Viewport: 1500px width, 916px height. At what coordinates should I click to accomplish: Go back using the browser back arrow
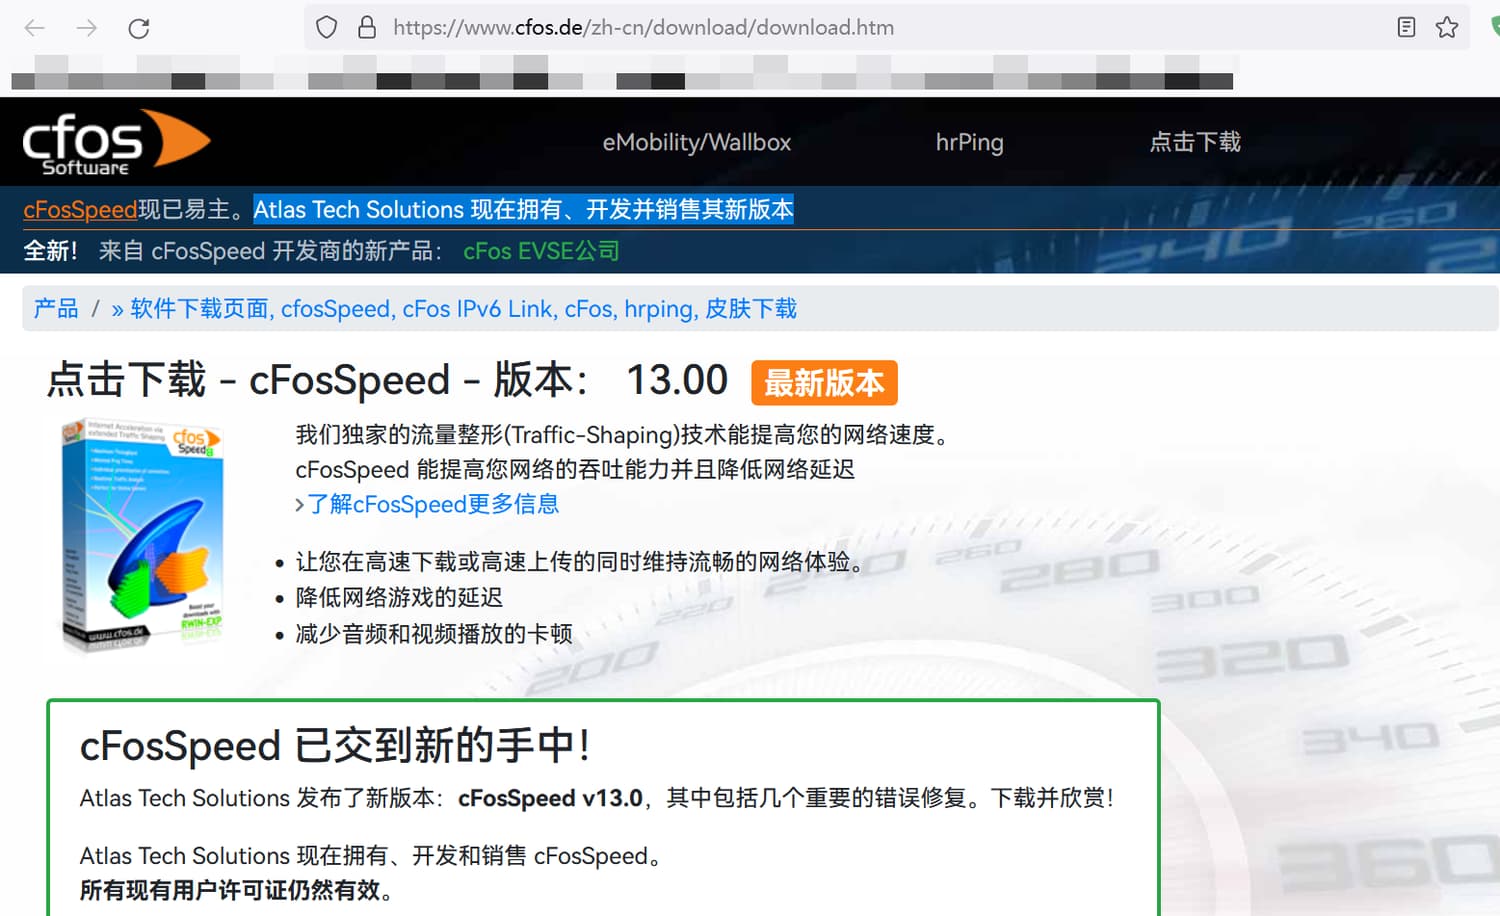pyautogui.click(x=35, y=28)
